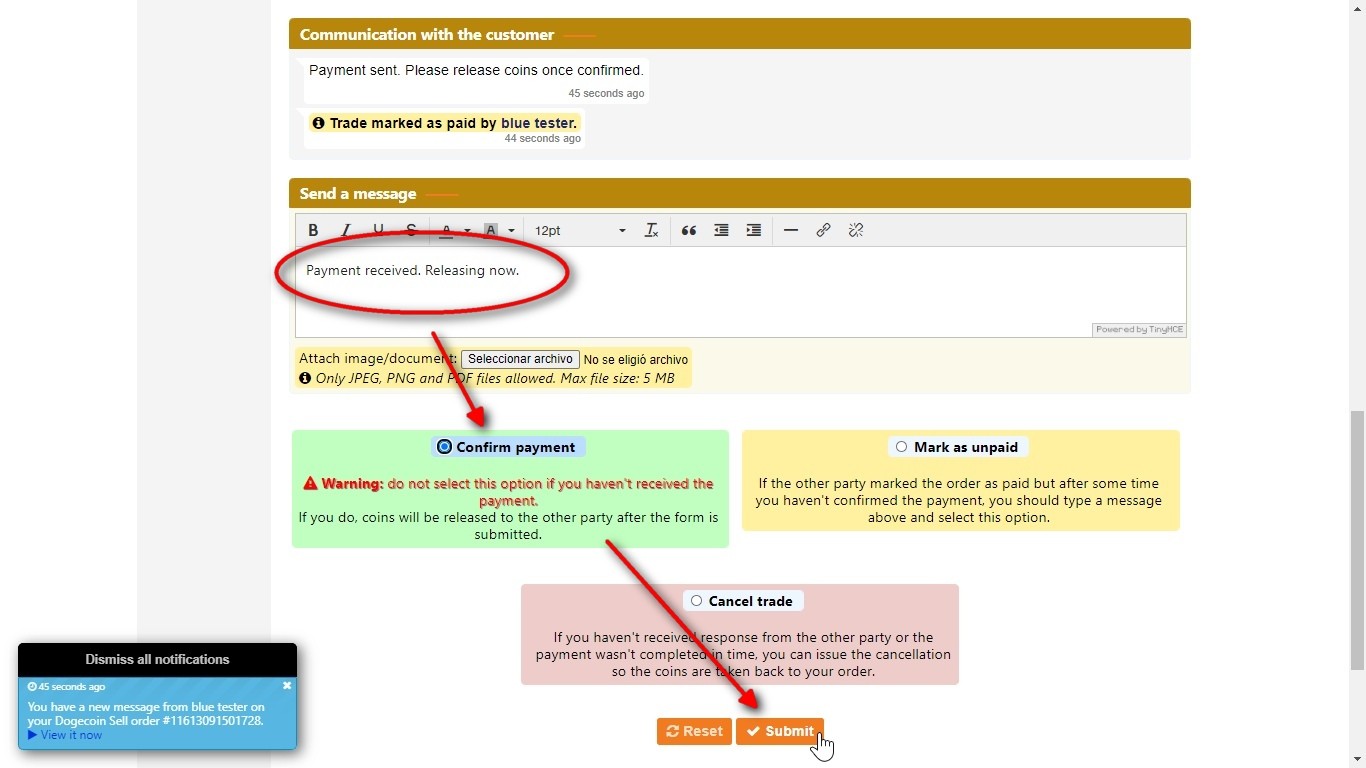Select the Confirm payment radio button
The width and height of the screenshot is (1366, 768).
pos(445,447)
